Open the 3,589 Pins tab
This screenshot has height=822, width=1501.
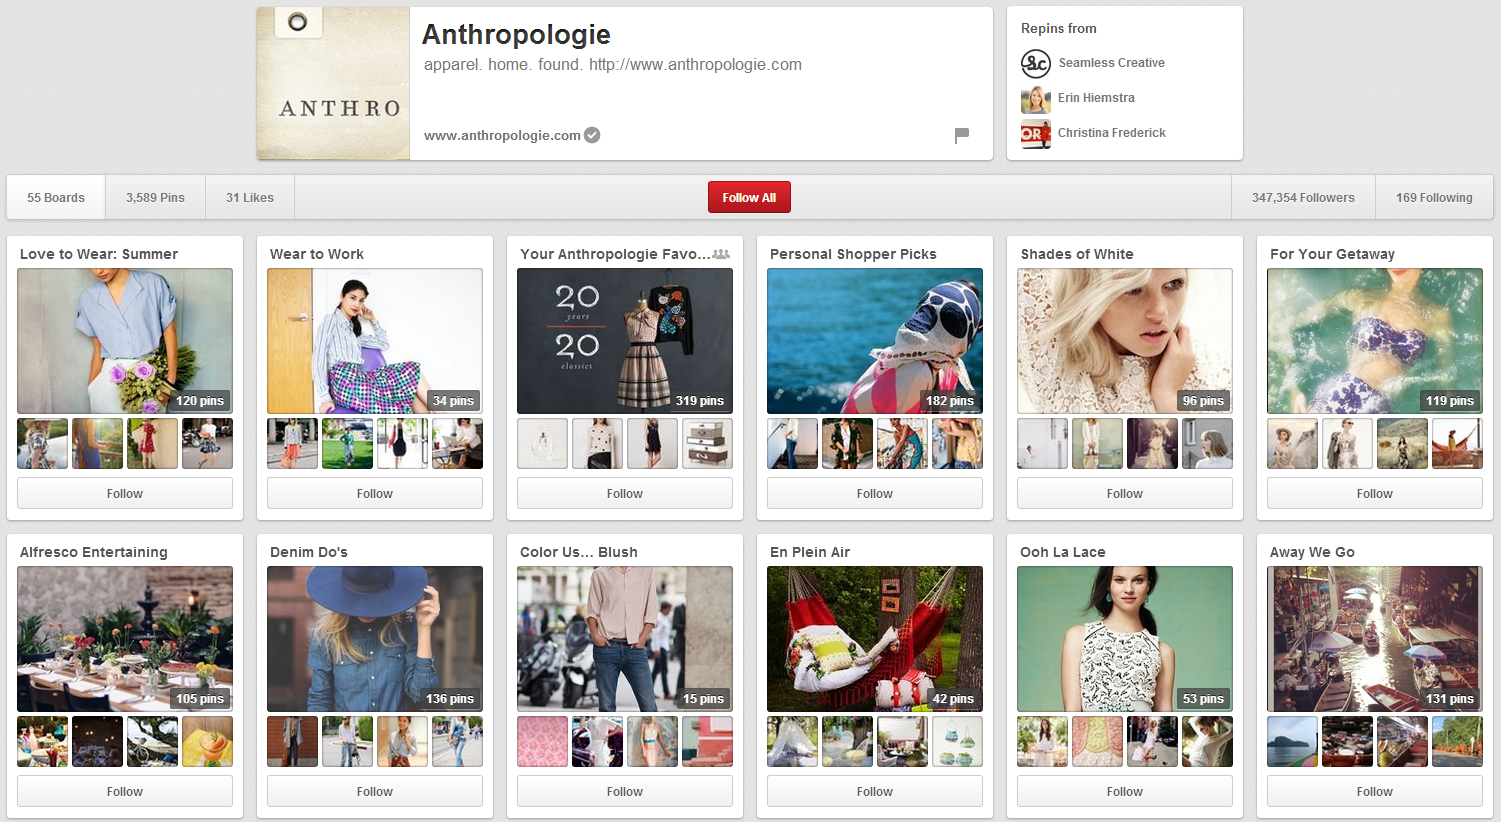tap(155, 198)
